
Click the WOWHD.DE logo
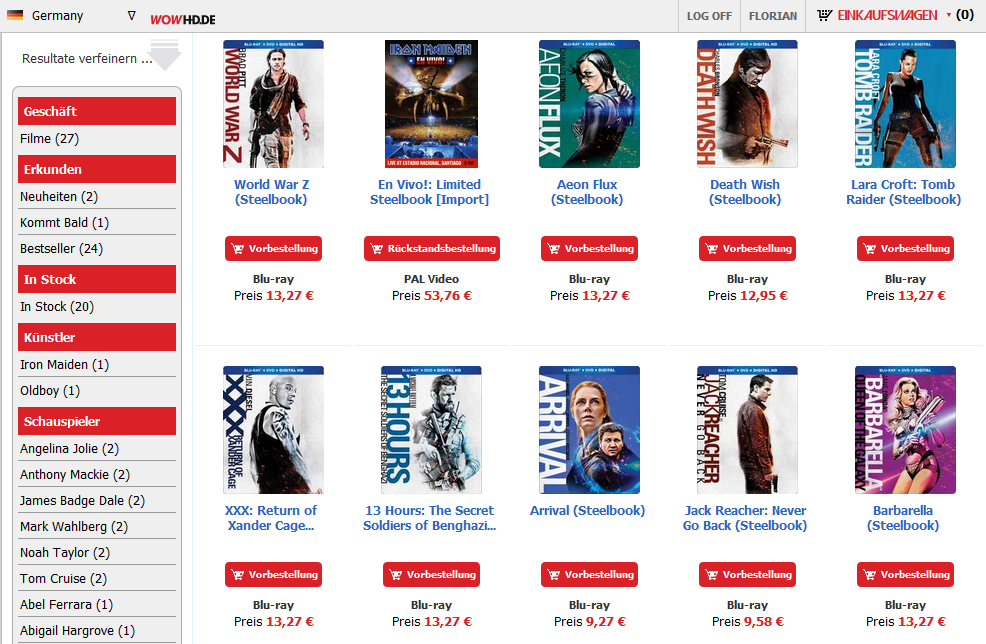[x=182, y=19]
